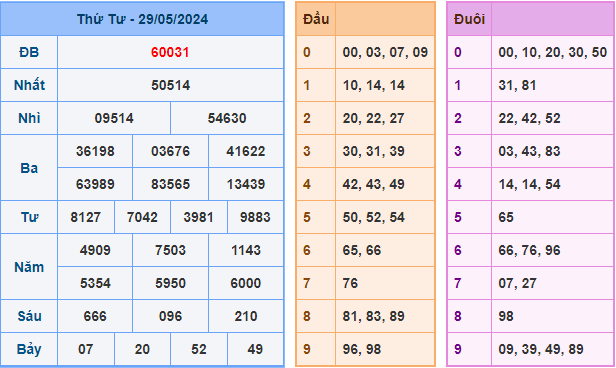This screenshot has height=368, width=616.
Task: Select the Năm prize number 4909
Action: [x=95, y=250]
